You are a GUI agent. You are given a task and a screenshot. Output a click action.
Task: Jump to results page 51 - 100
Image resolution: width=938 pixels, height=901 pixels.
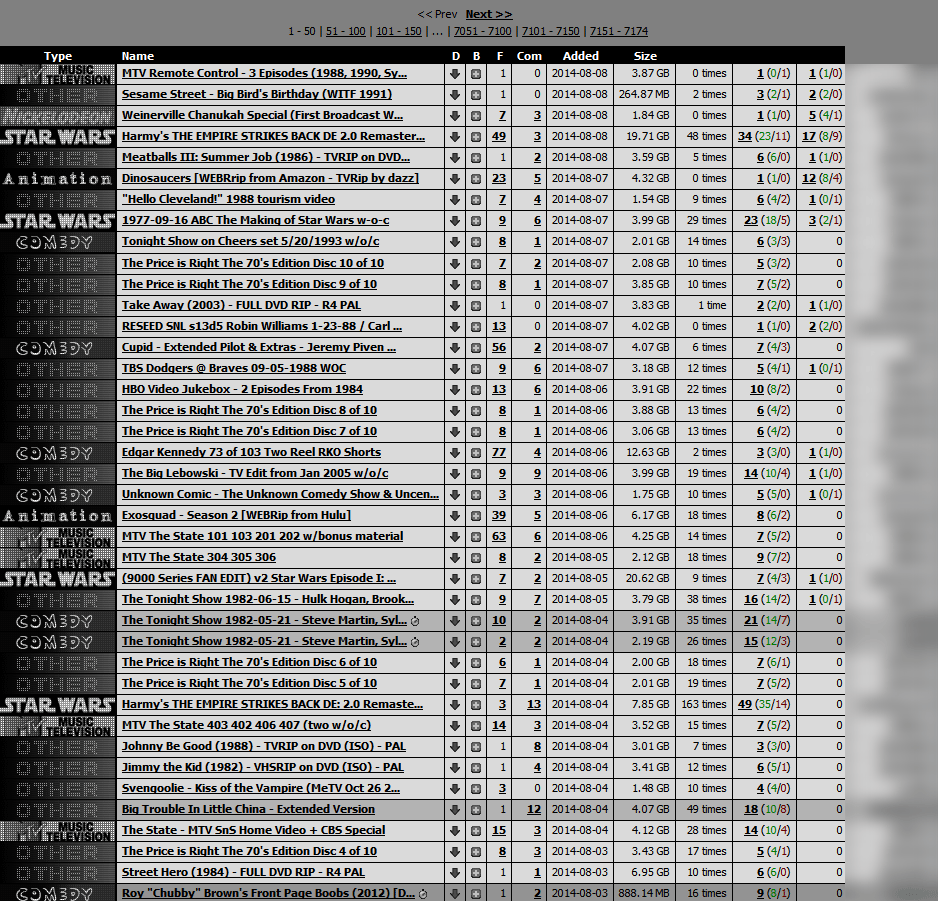346,31
